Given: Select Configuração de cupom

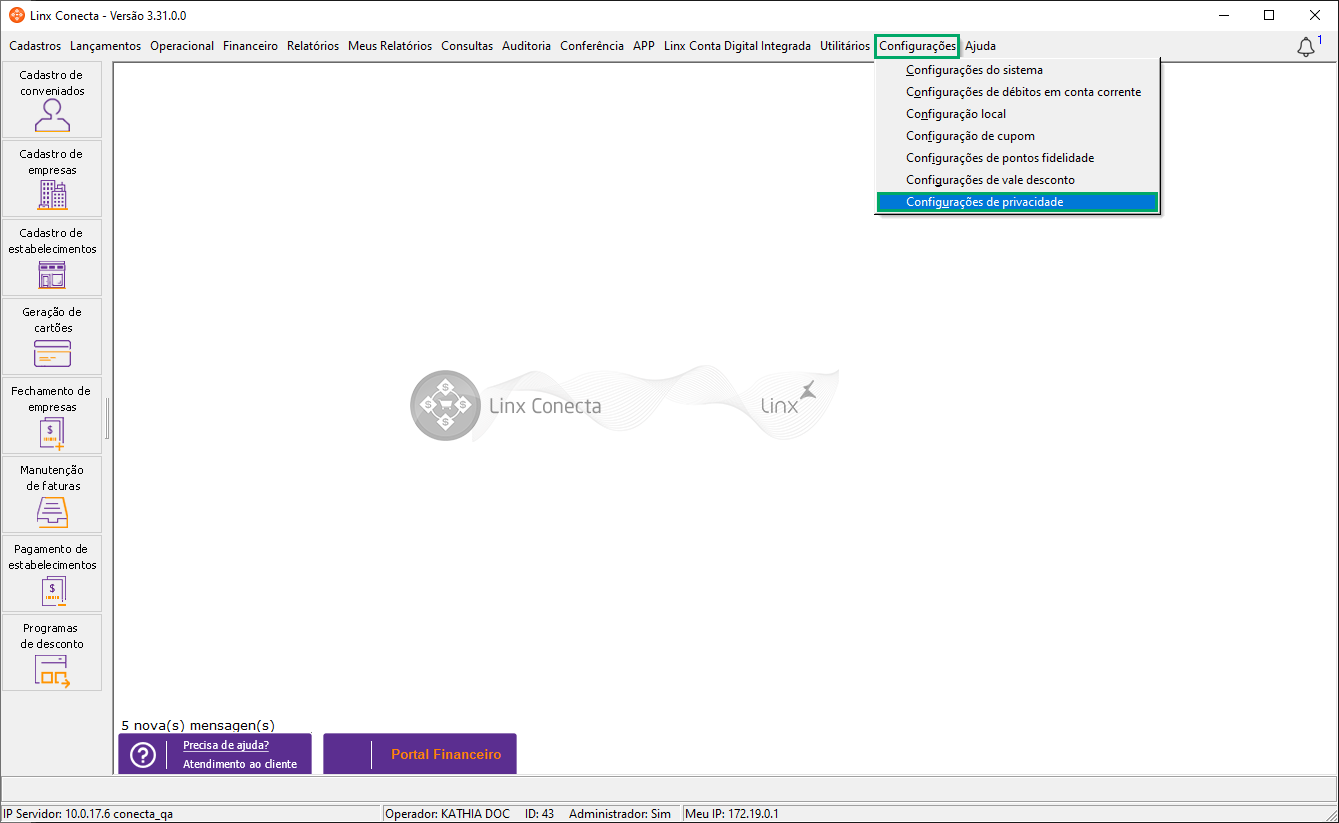Looking at the screenshot, I should coord(1017,136).
